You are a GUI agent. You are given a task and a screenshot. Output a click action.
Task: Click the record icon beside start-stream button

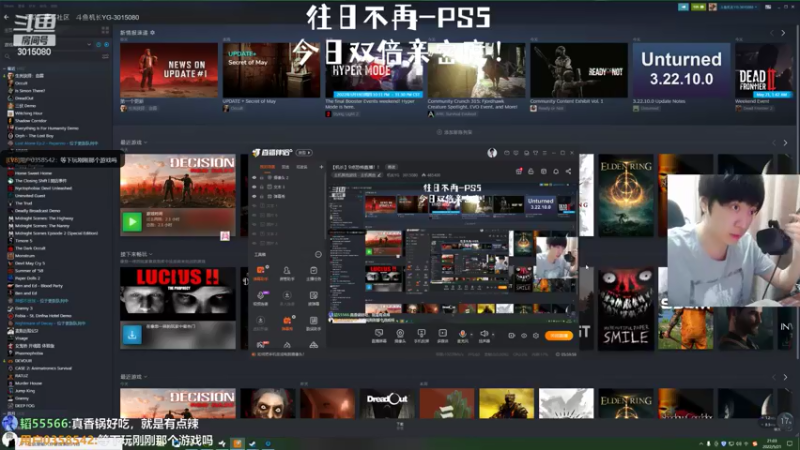512,336
